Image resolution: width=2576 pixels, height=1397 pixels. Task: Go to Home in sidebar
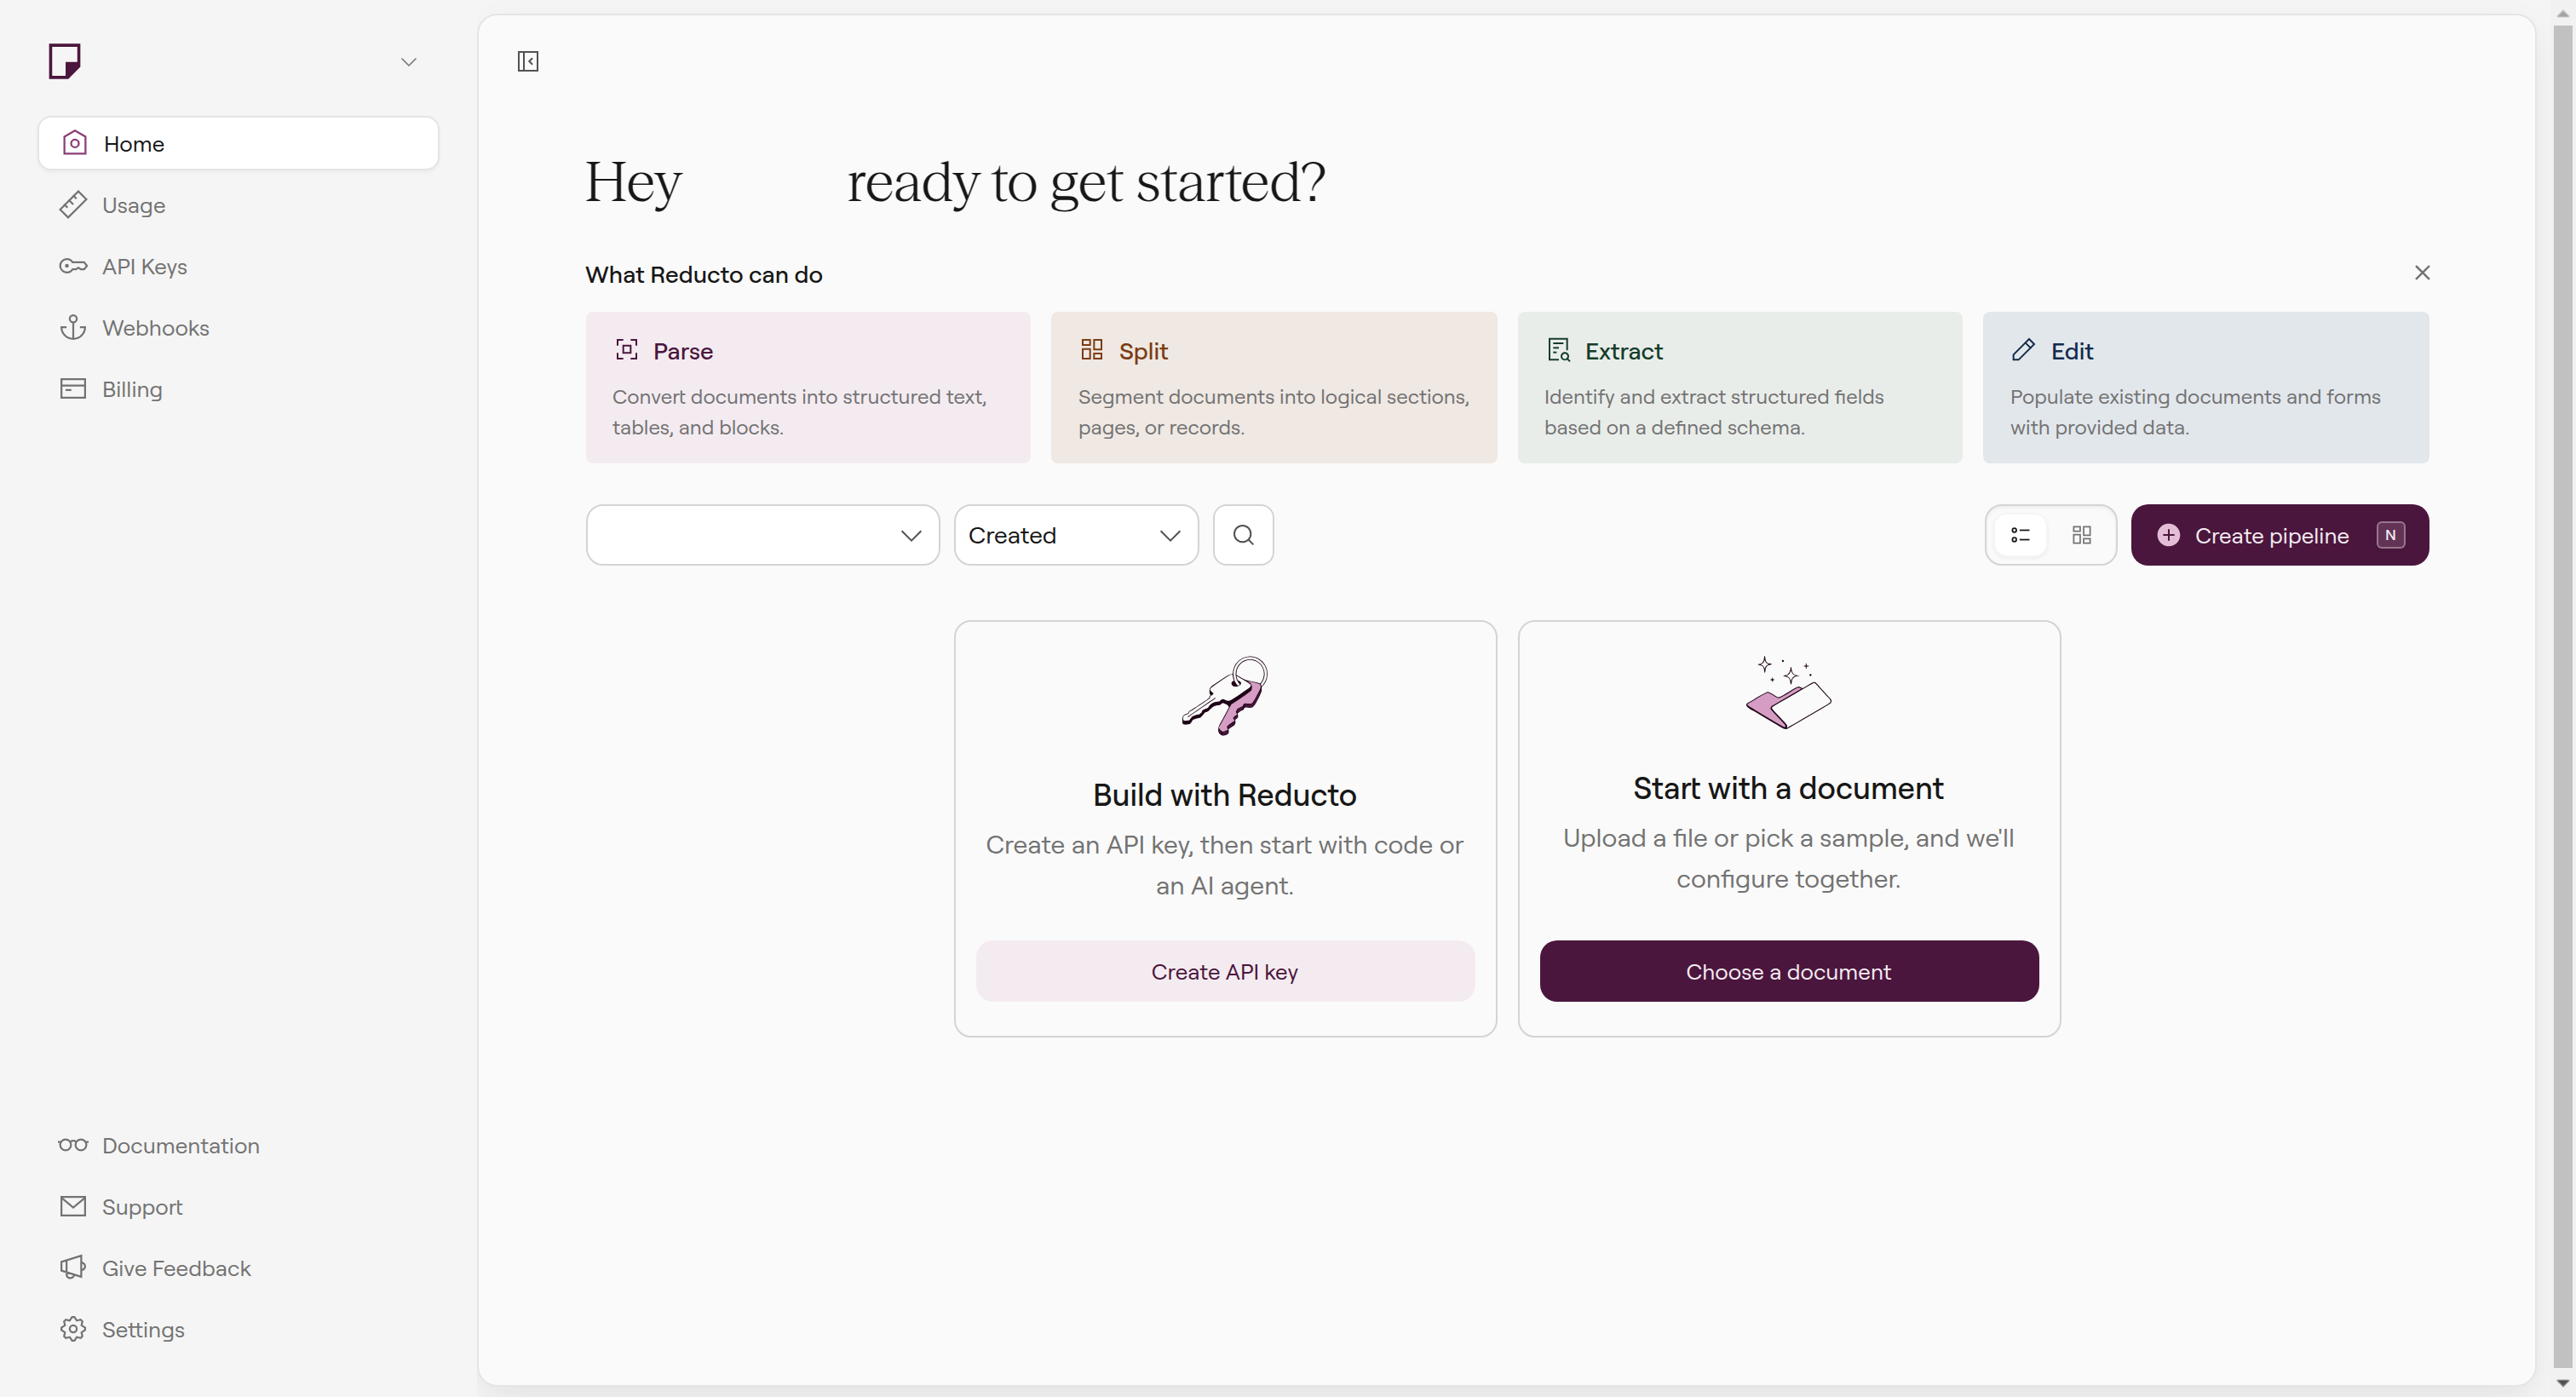(x=238, y=143)
